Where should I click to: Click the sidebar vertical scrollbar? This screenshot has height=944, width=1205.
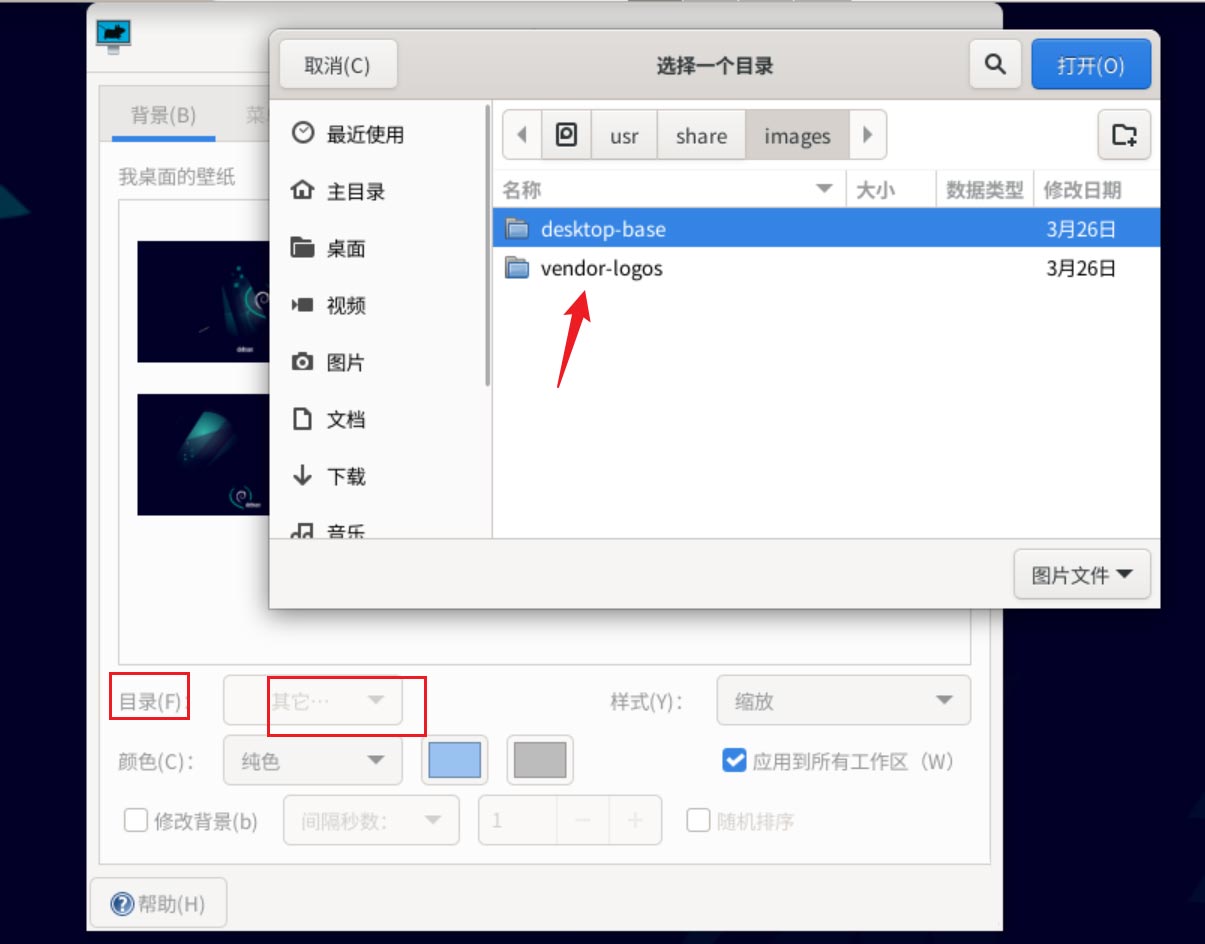[x=488, y=243]
